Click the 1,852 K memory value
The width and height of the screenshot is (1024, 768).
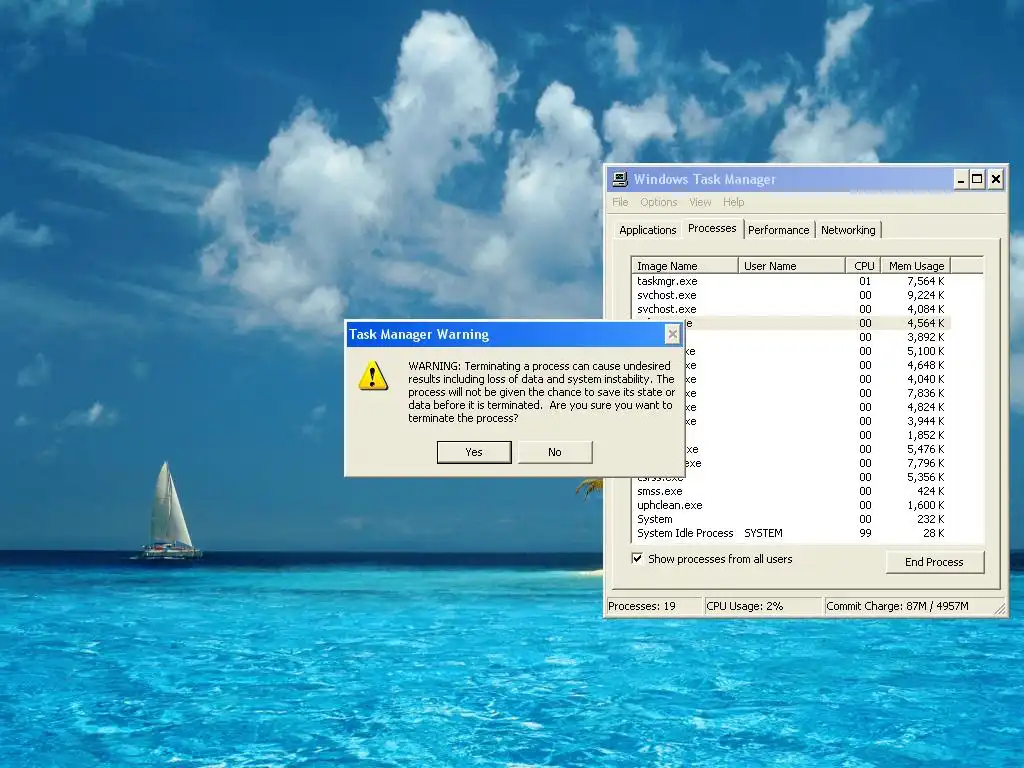point(925,435)
